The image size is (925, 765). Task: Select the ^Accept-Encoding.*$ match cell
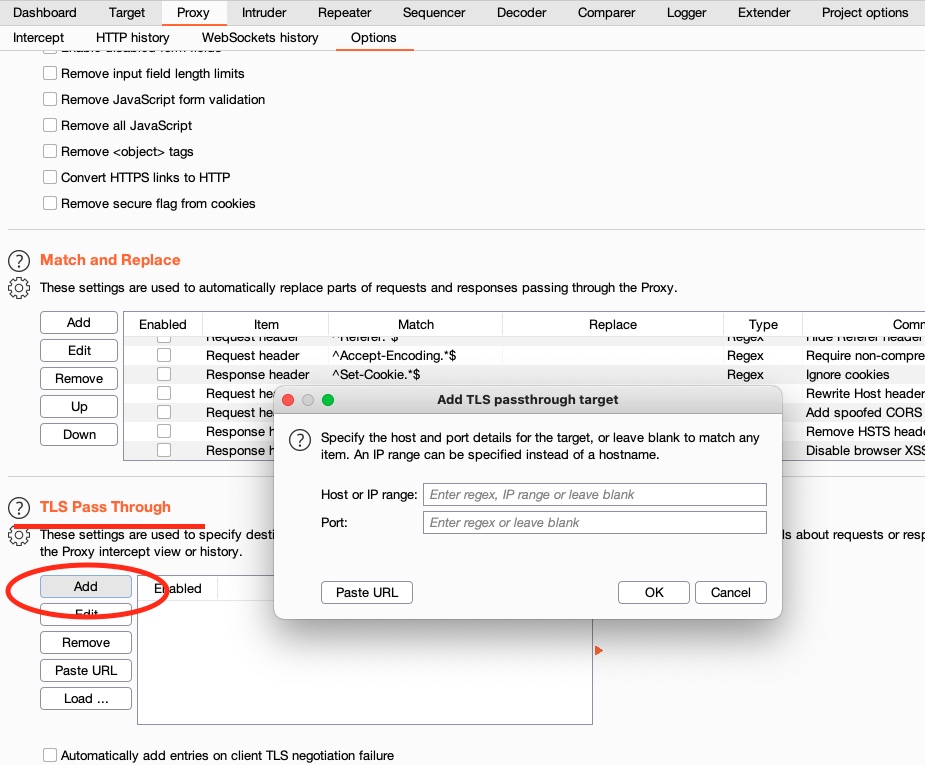pyautogui.click(x=415, y=355)
